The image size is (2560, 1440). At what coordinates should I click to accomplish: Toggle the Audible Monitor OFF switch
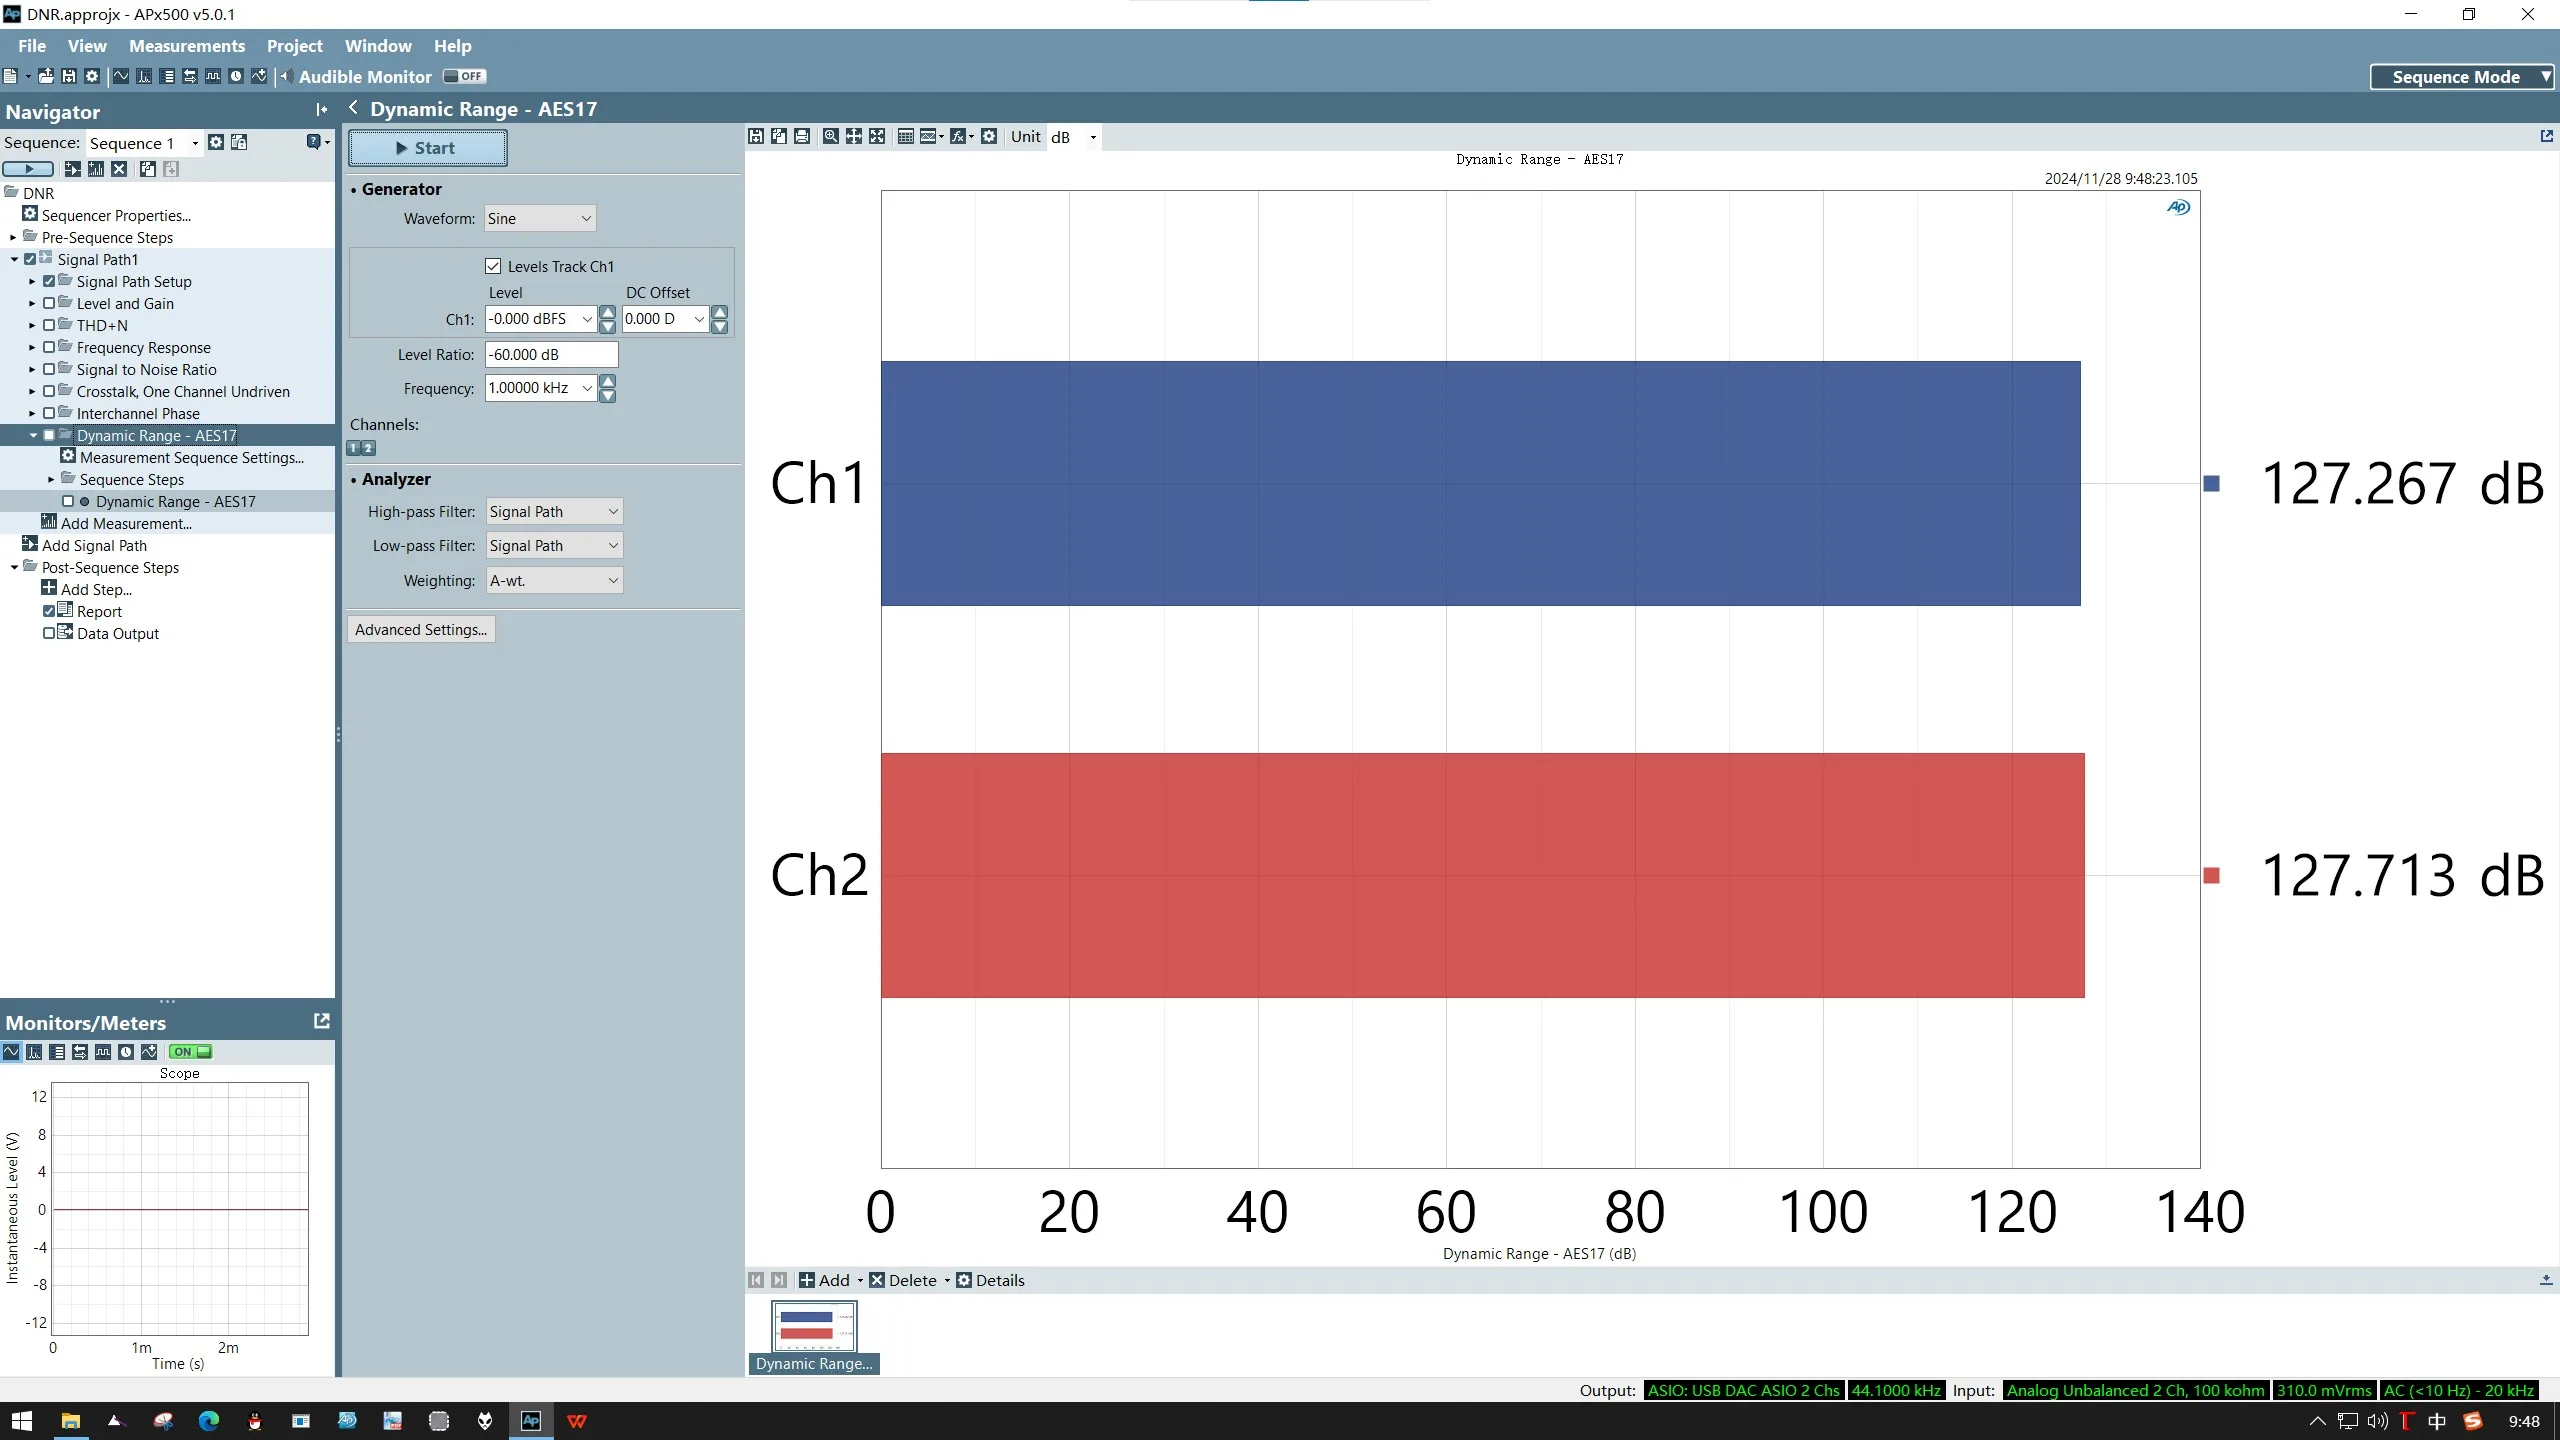coord(464,76)
